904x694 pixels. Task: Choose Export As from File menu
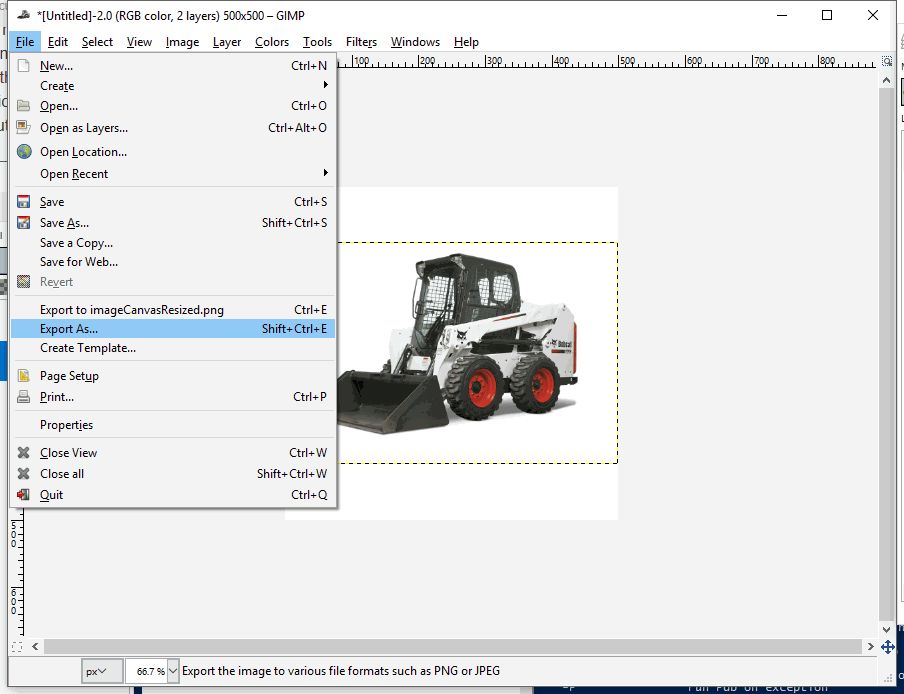click(x=172, y=329)
